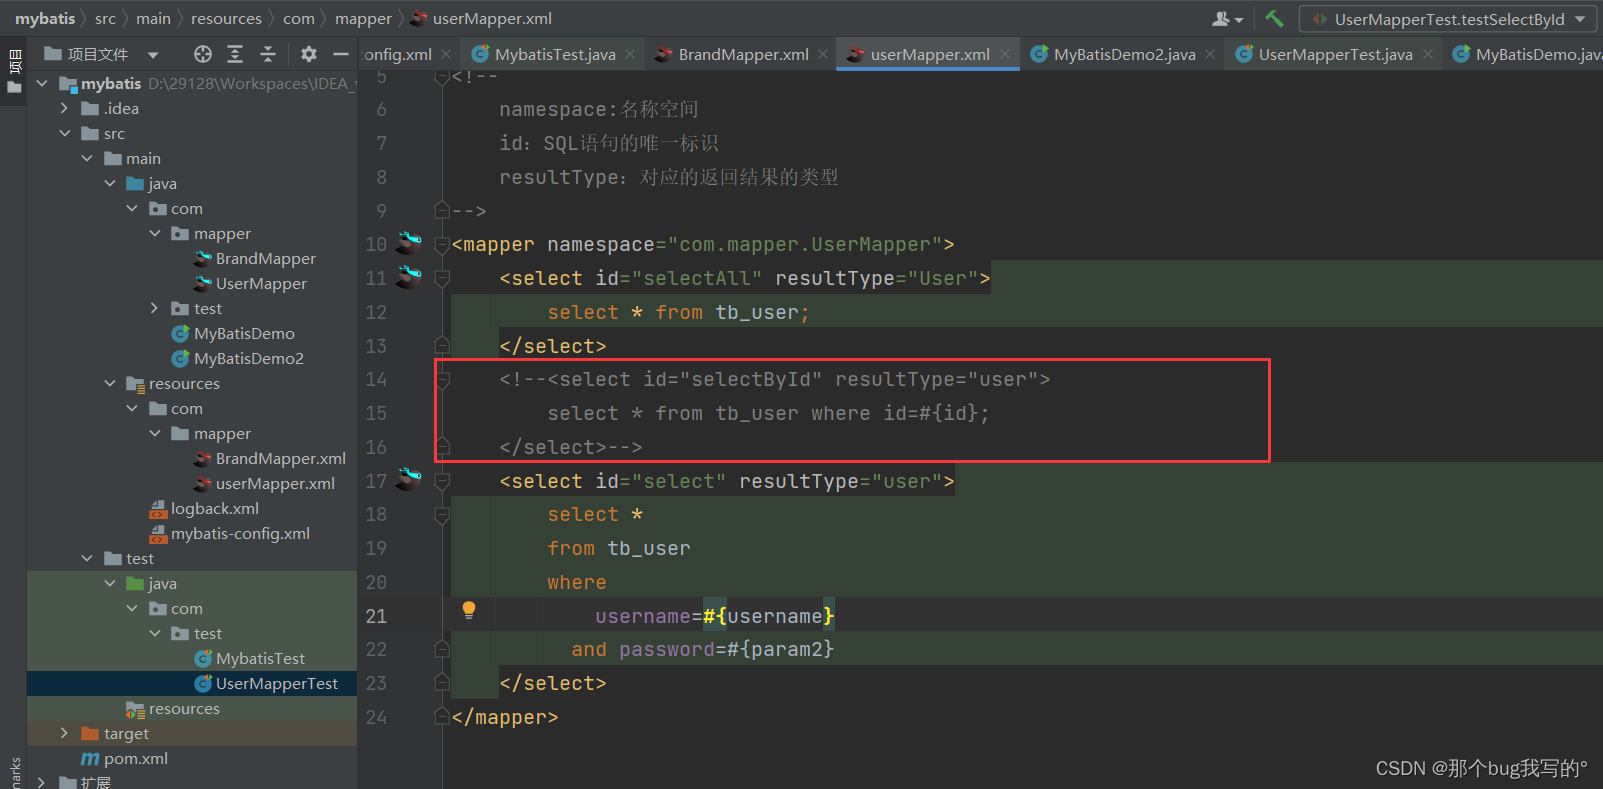This screenshot has width=1603, height=789.
Task: Click the namespace value com.mapper.UserMapper
Action: click(x=806, y=244)
